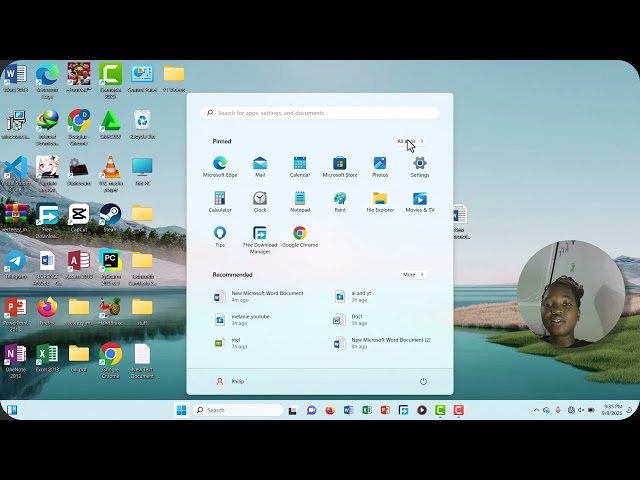Open the green Camtasia taskbar icon
This screenshot has width=640, height=480.
[440, 410]
